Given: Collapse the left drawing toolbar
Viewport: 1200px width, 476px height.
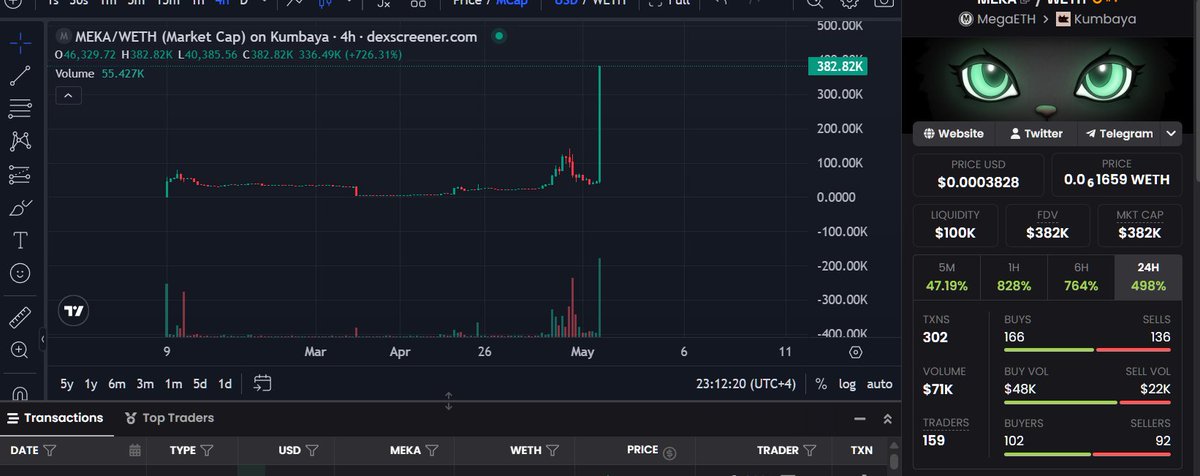Looking at the screenshot, I should [x=43, y=341].
